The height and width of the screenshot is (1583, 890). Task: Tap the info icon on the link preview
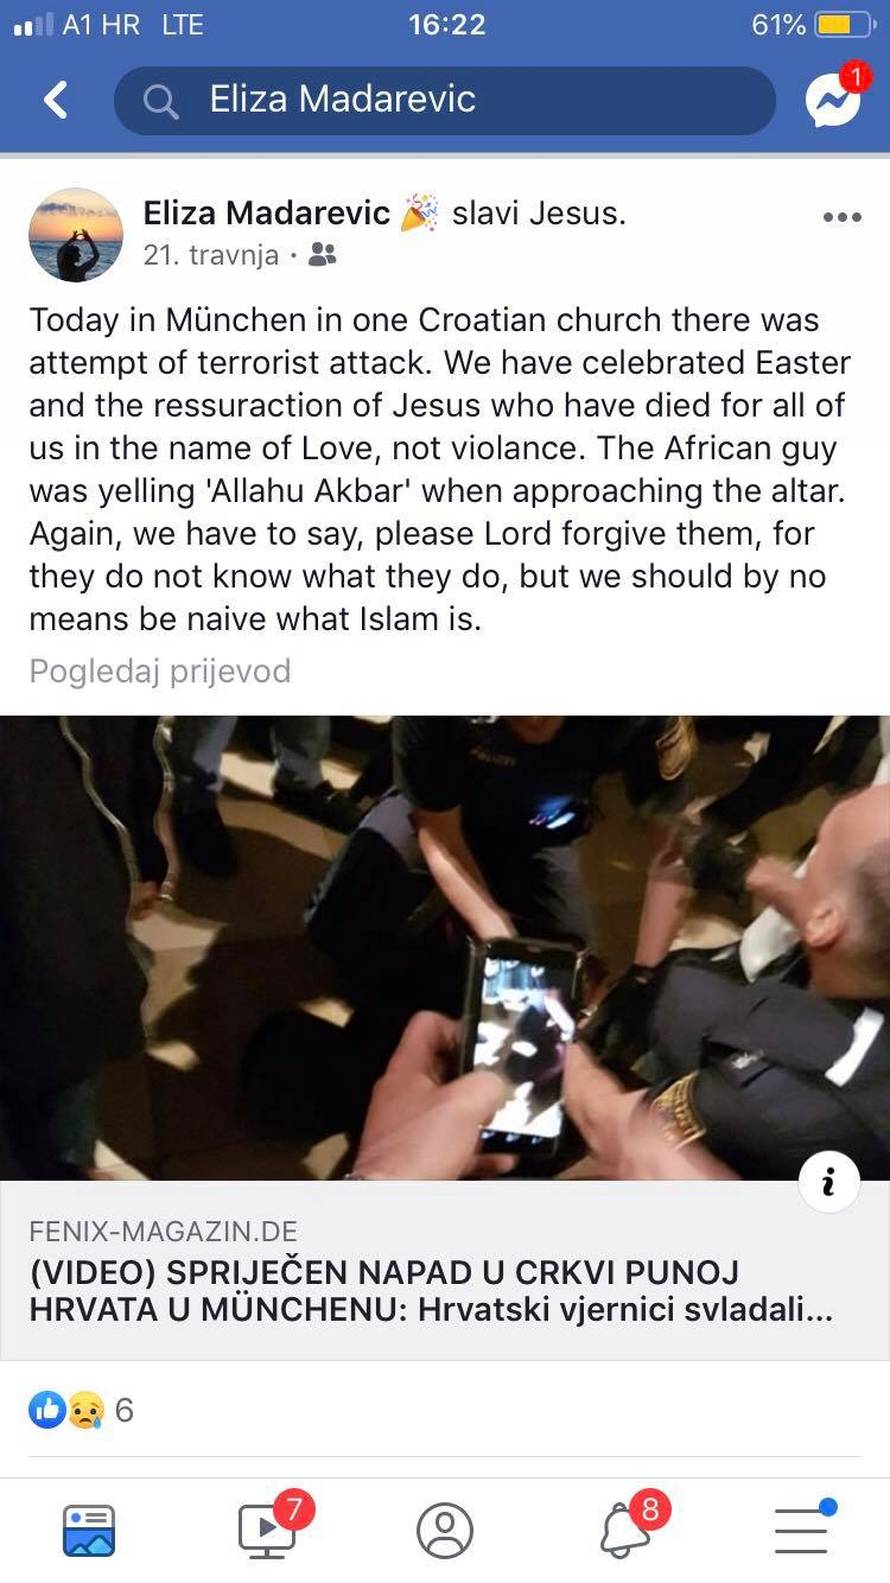tap(829, 1182)
